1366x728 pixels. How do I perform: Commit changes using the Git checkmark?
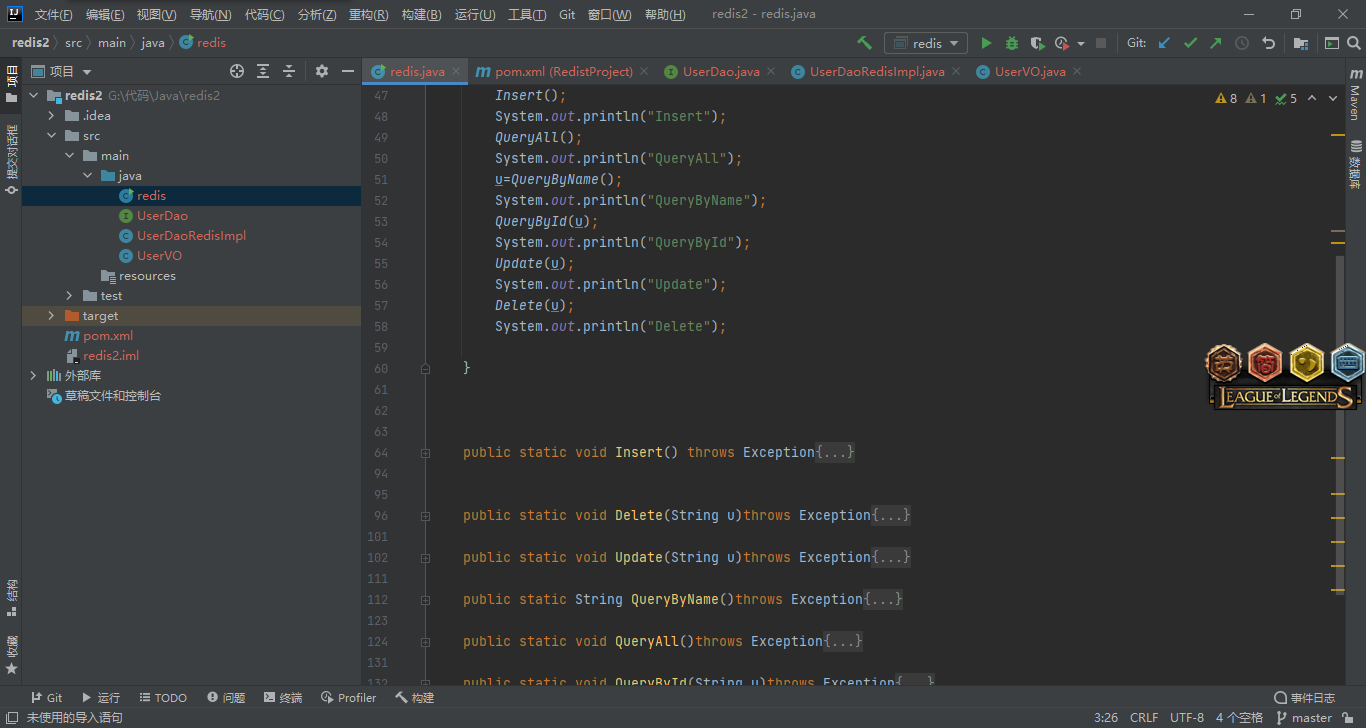pos(1190,43)
